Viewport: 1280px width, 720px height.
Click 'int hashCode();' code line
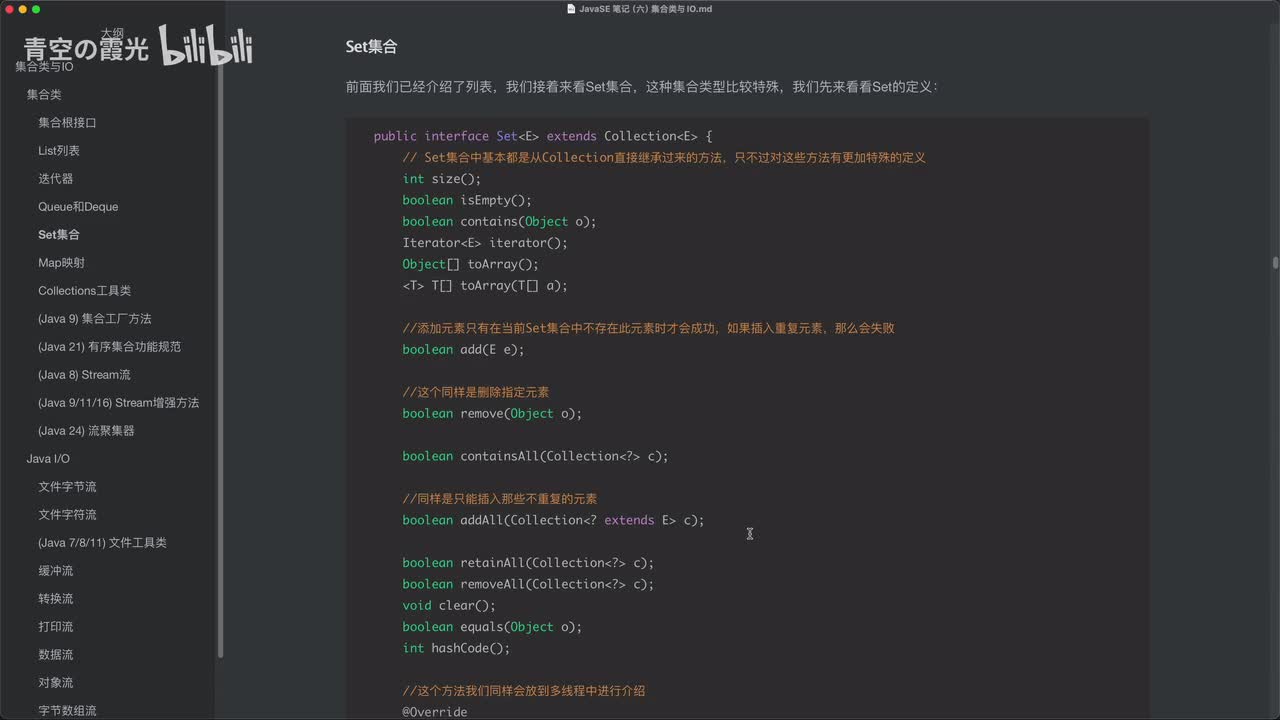click(x=456, y=648)
